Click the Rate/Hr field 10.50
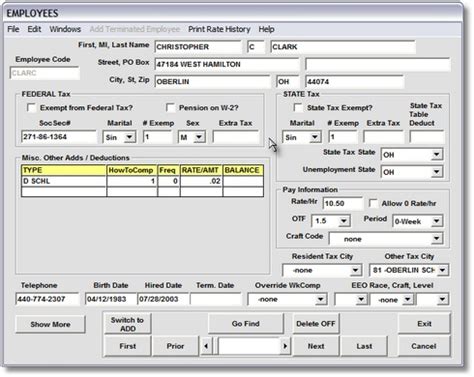Viewport: 474px width, 377px height. click(343, 203)
